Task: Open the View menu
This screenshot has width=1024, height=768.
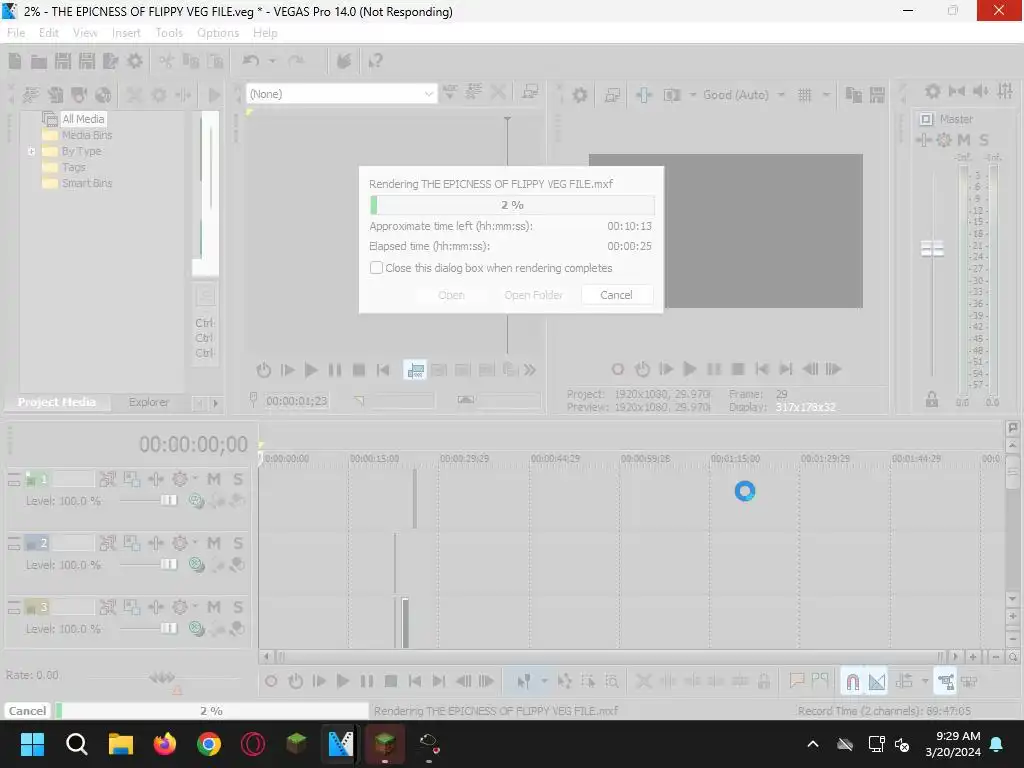Action: click(x=85, y=33)
